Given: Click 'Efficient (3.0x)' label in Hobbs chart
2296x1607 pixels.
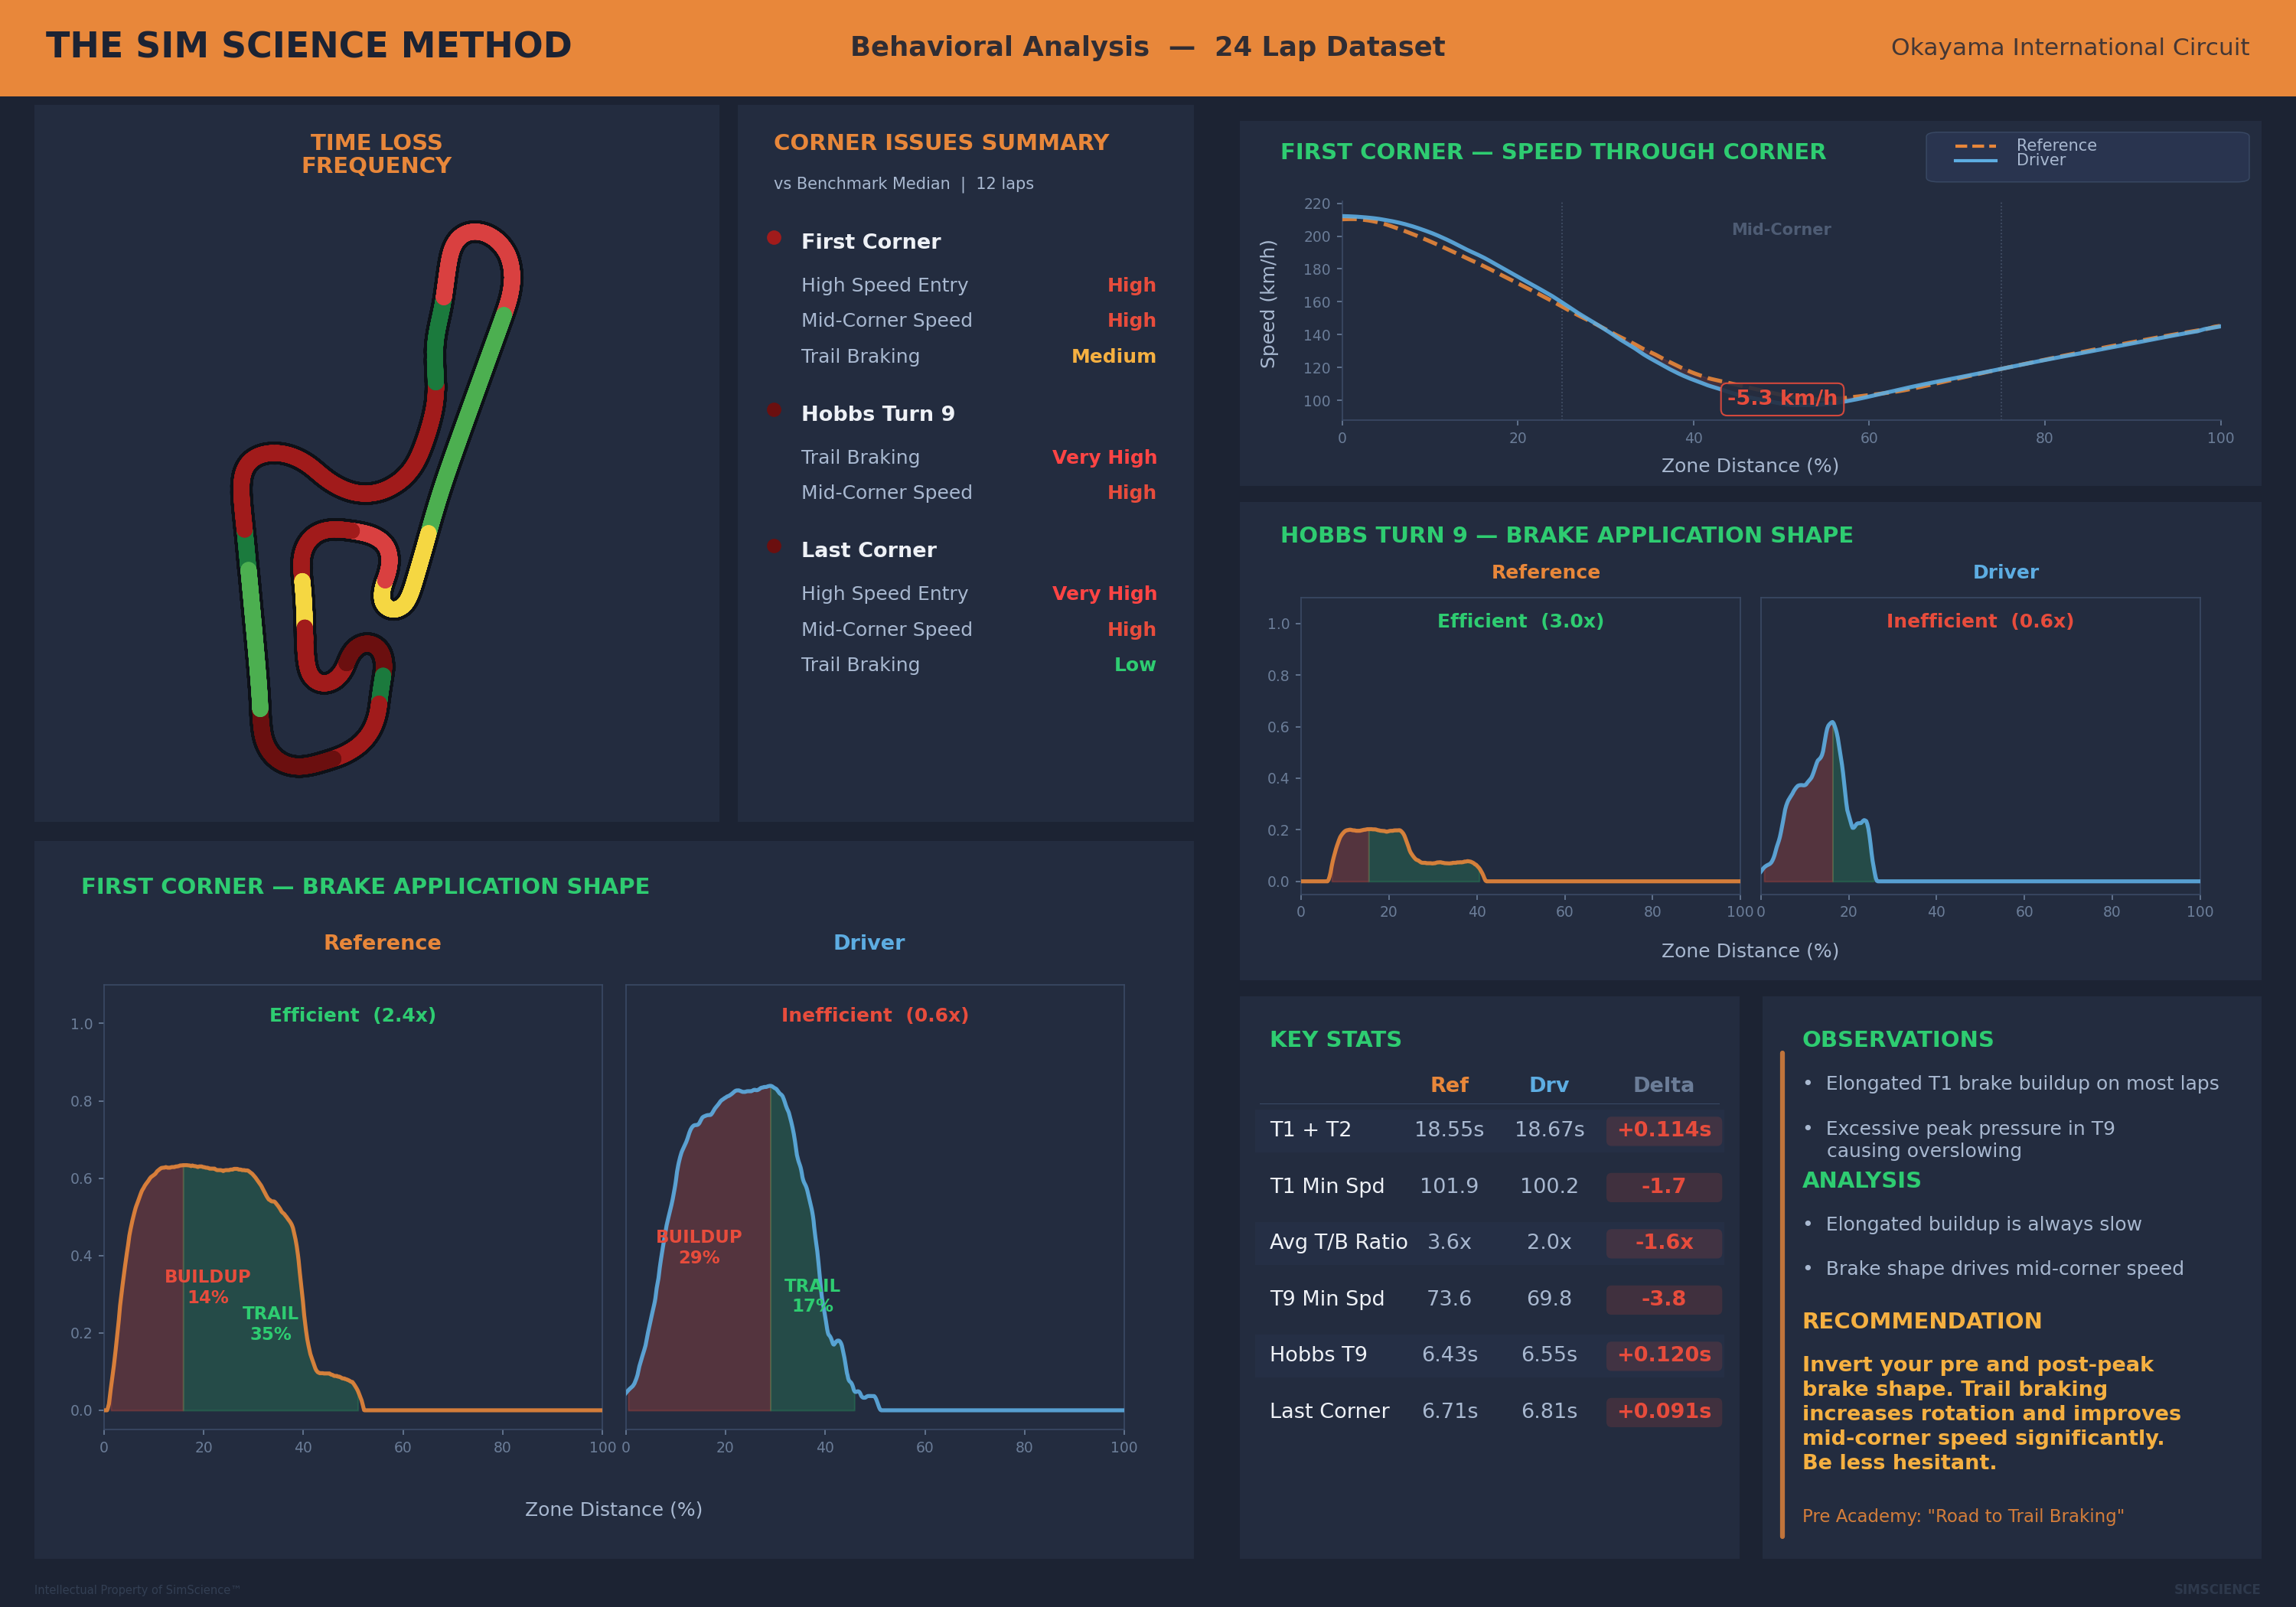Looking at the screenshot, I should (1520, 621).
